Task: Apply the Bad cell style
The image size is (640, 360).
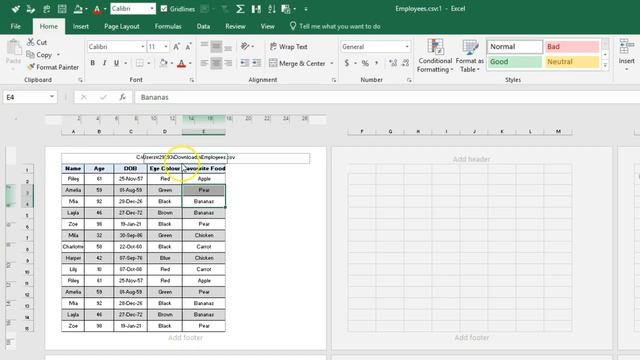Action: [x=572, y=47]
